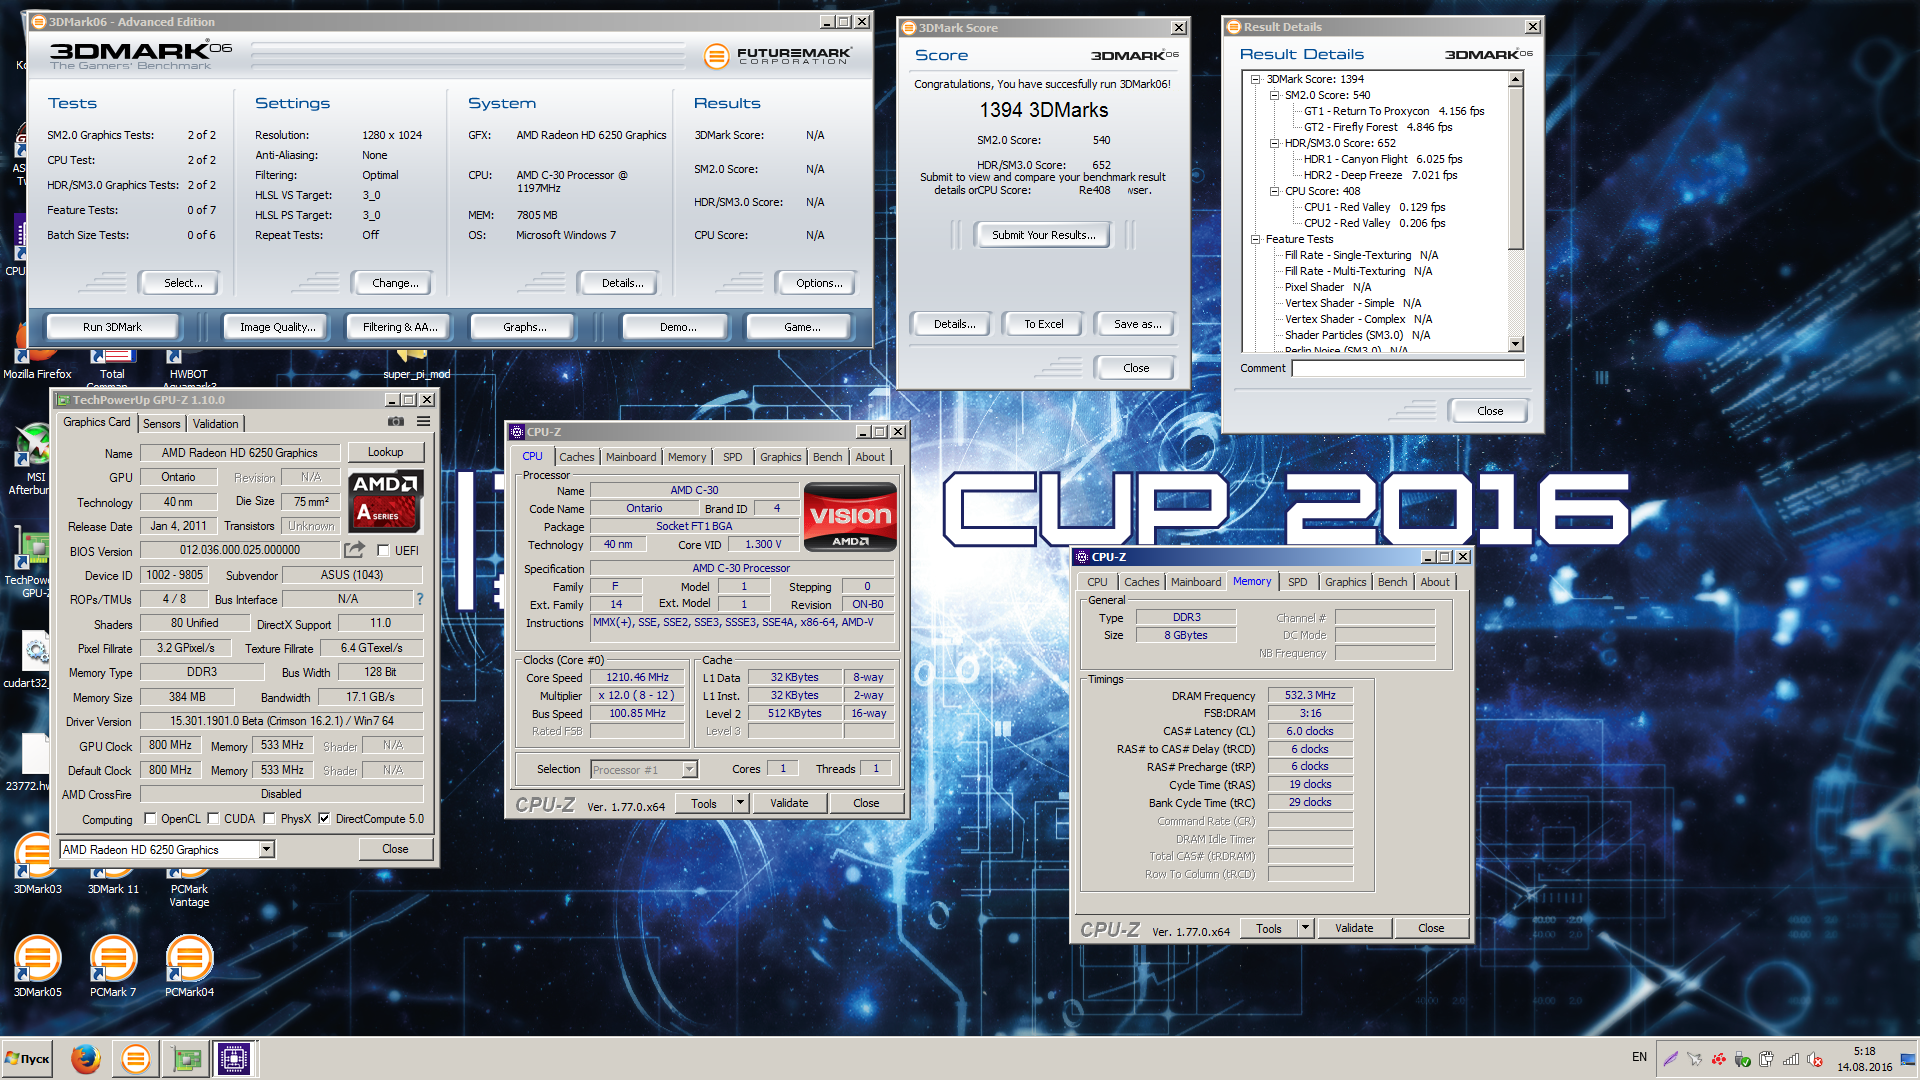The image size is (1920, 1080).
Task: Open Tools dropdown arrow in Memory CPU-Z
Action: coord(1305,928)
